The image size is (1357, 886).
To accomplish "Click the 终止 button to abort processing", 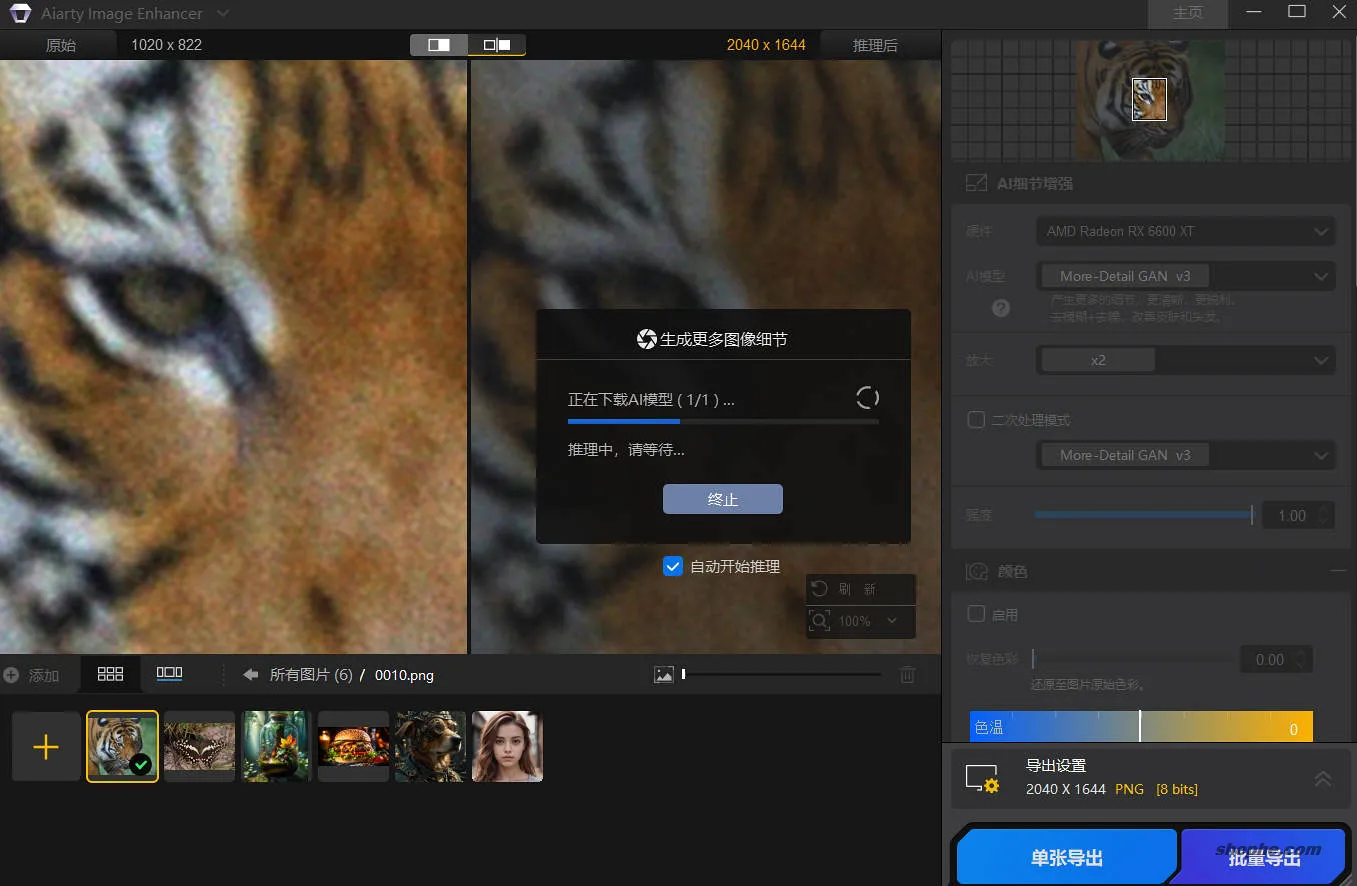I will (722, 499).
